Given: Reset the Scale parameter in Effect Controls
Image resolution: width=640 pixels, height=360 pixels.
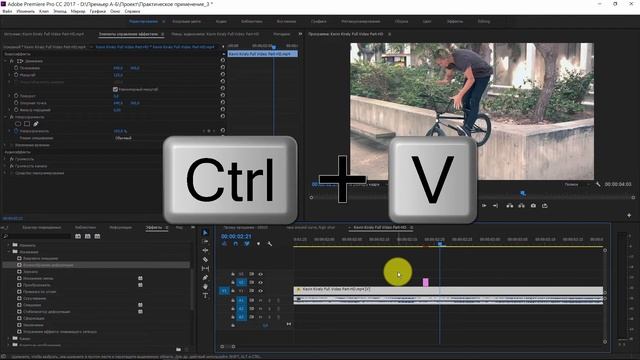Looking at the screenshot, I should coord(223,74).
